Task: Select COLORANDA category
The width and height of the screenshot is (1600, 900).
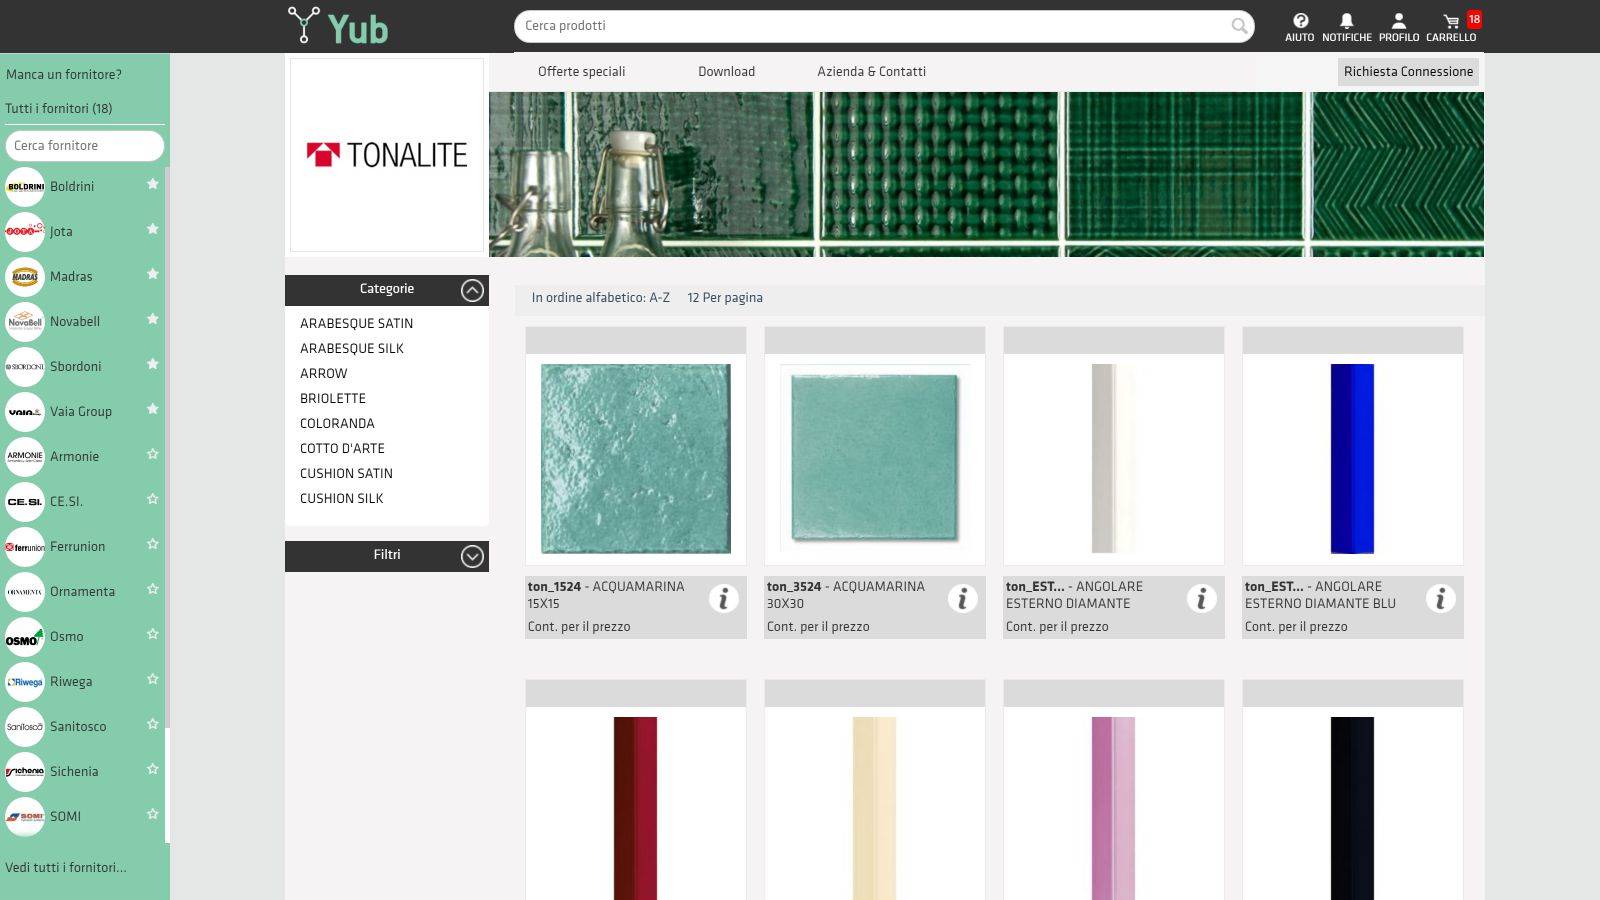Action: pos(337,424)
